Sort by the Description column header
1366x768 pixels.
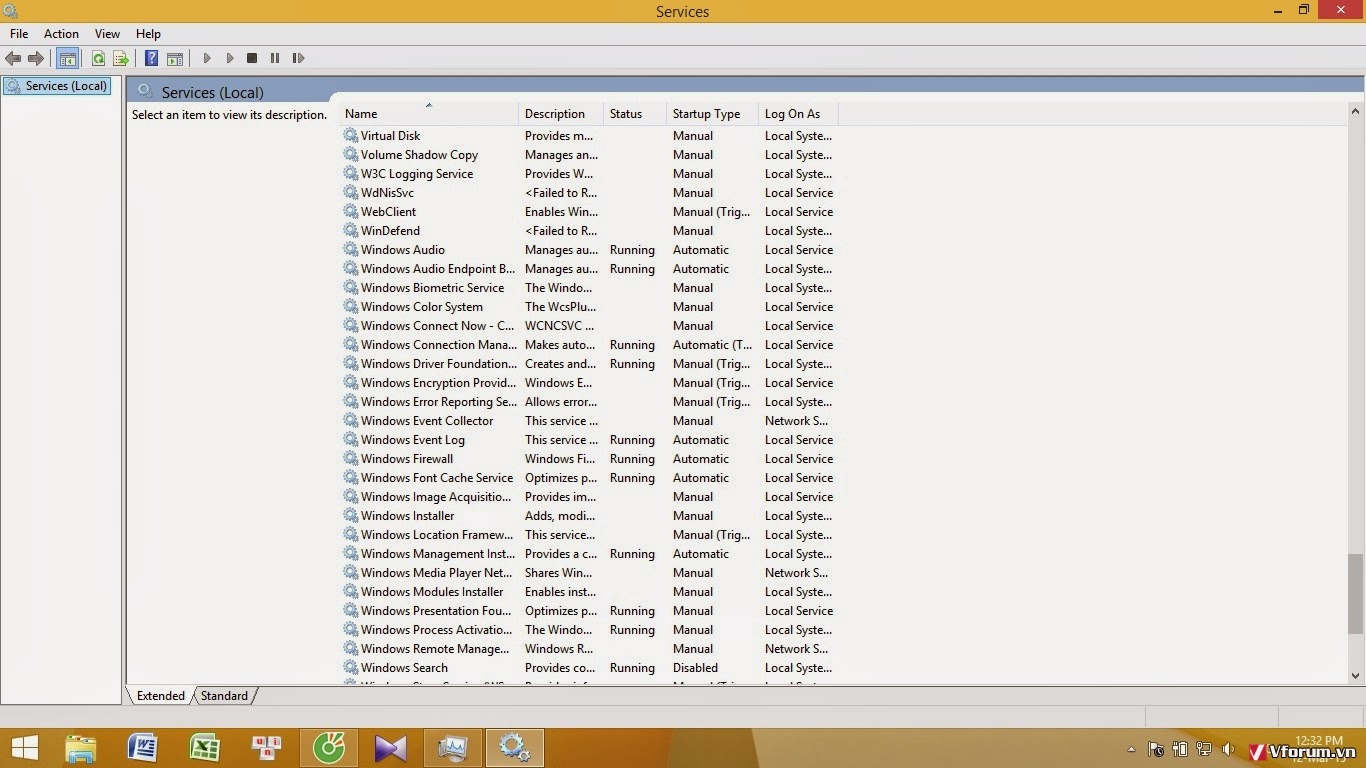click(x=561, y=113)
